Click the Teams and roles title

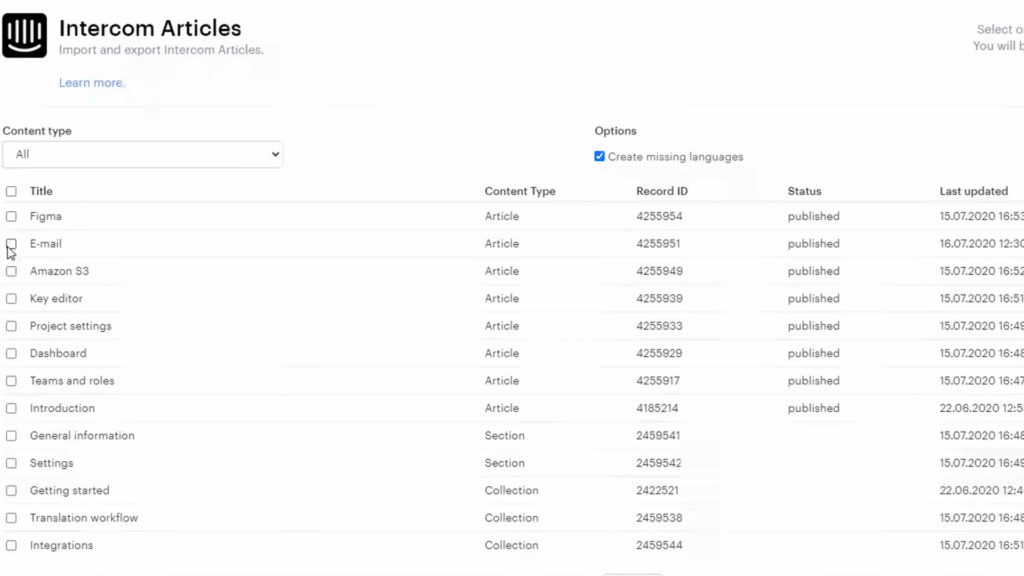(72, 381)
